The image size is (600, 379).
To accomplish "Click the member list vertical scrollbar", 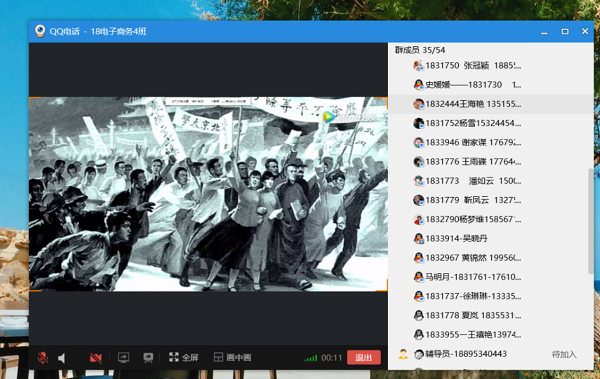I will click(x=590, y=221).
